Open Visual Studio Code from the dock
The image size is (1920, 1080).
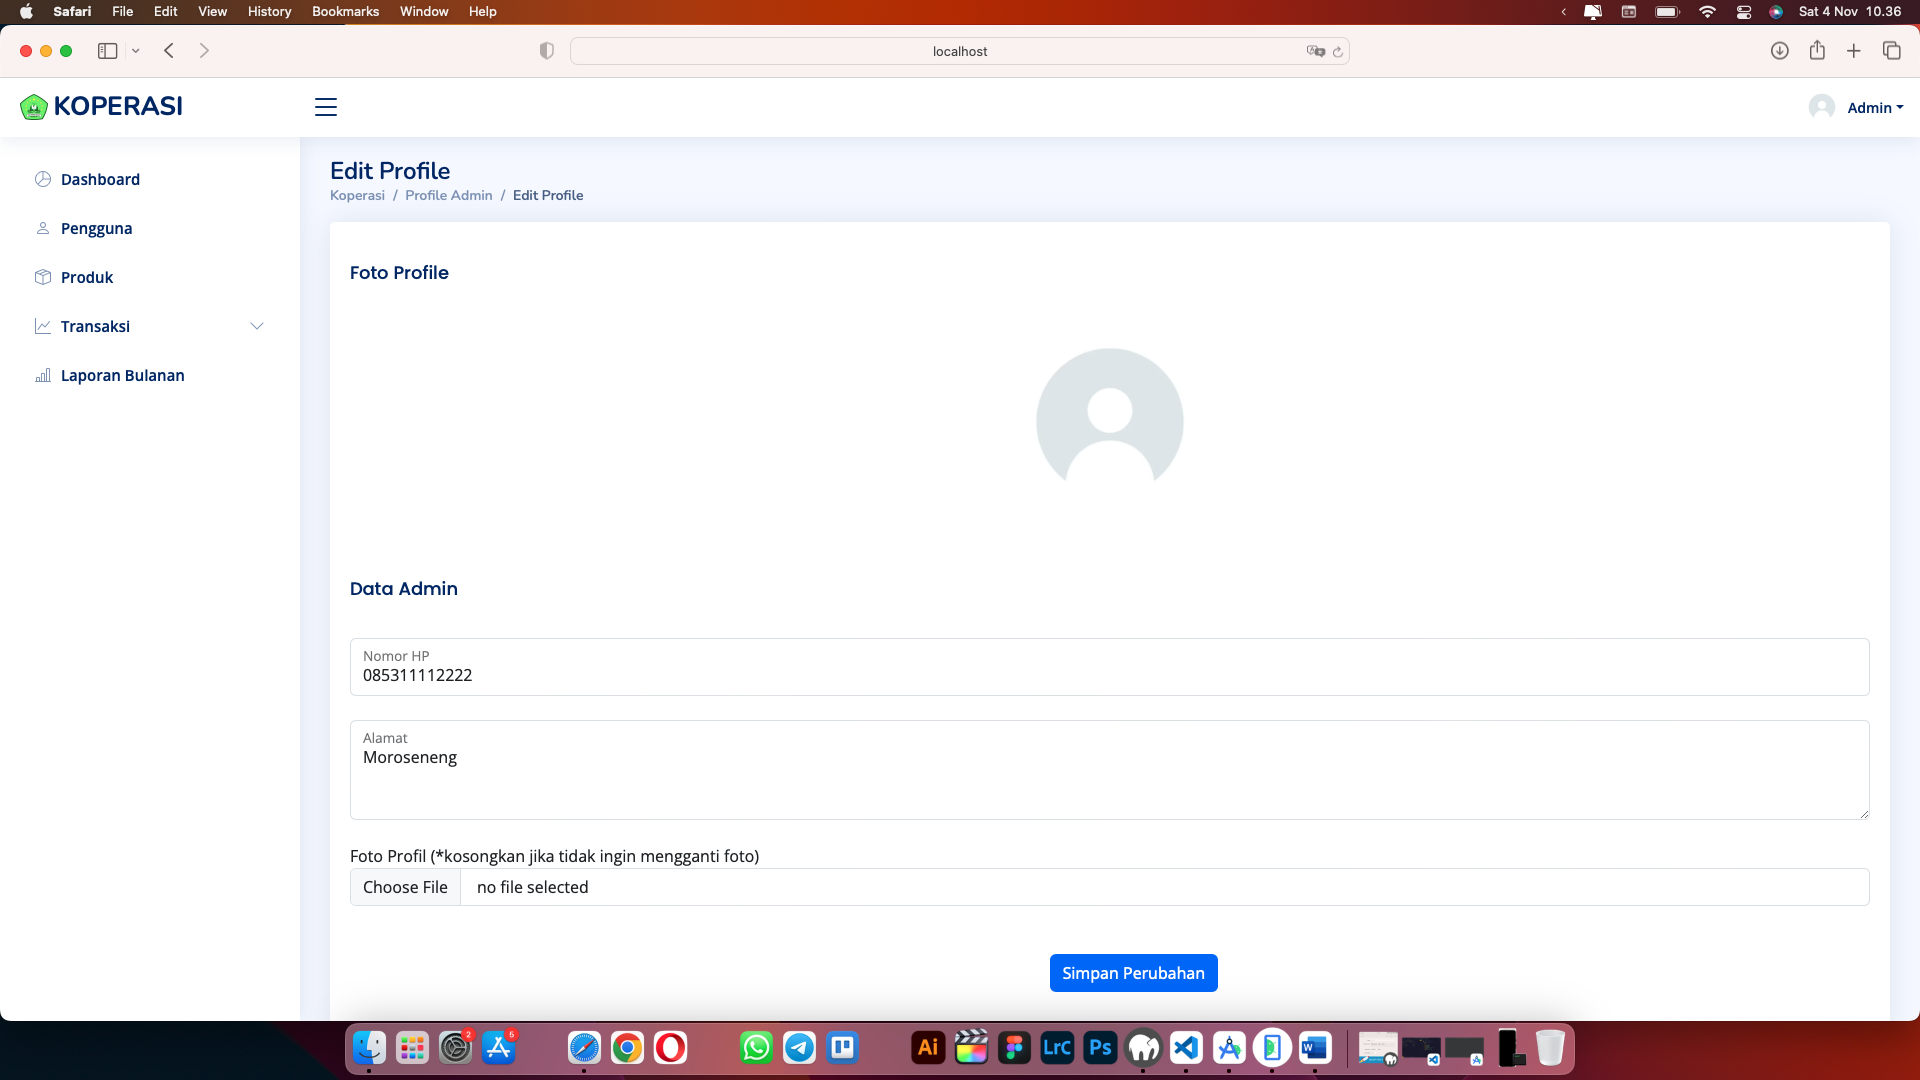tap(1186, 1048)
